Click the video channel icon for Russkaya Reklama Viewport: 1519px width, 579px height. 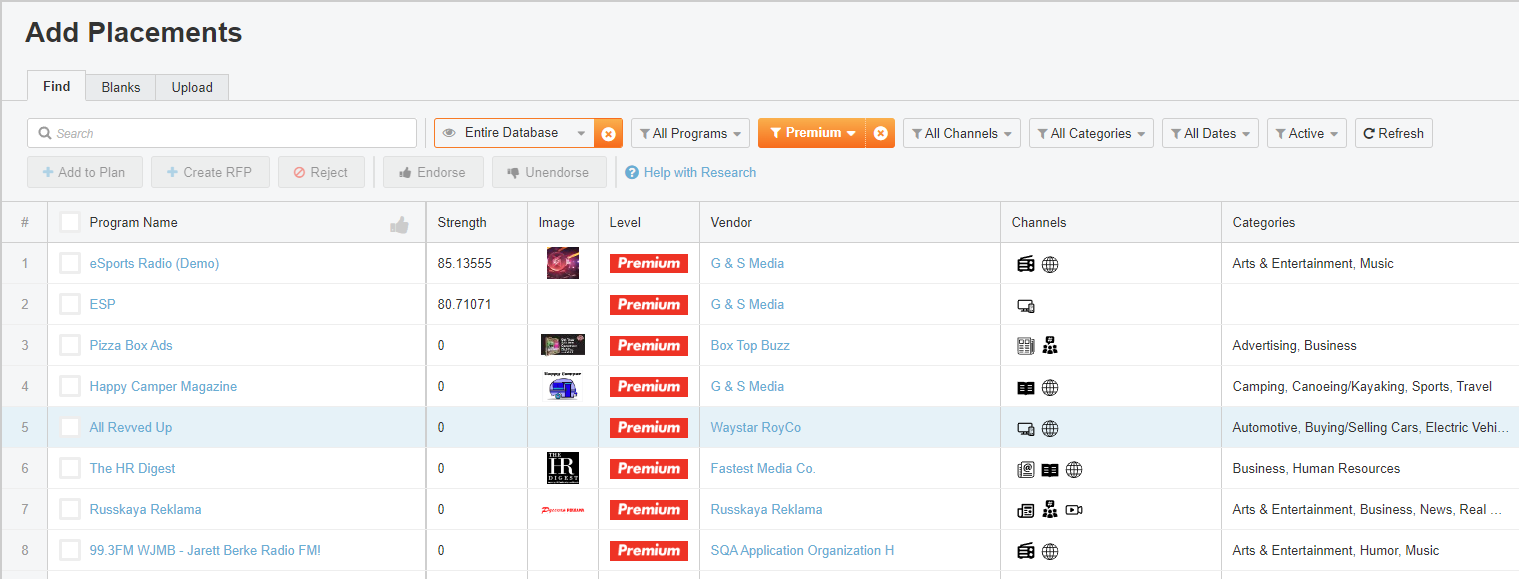tap(1074, 510)
